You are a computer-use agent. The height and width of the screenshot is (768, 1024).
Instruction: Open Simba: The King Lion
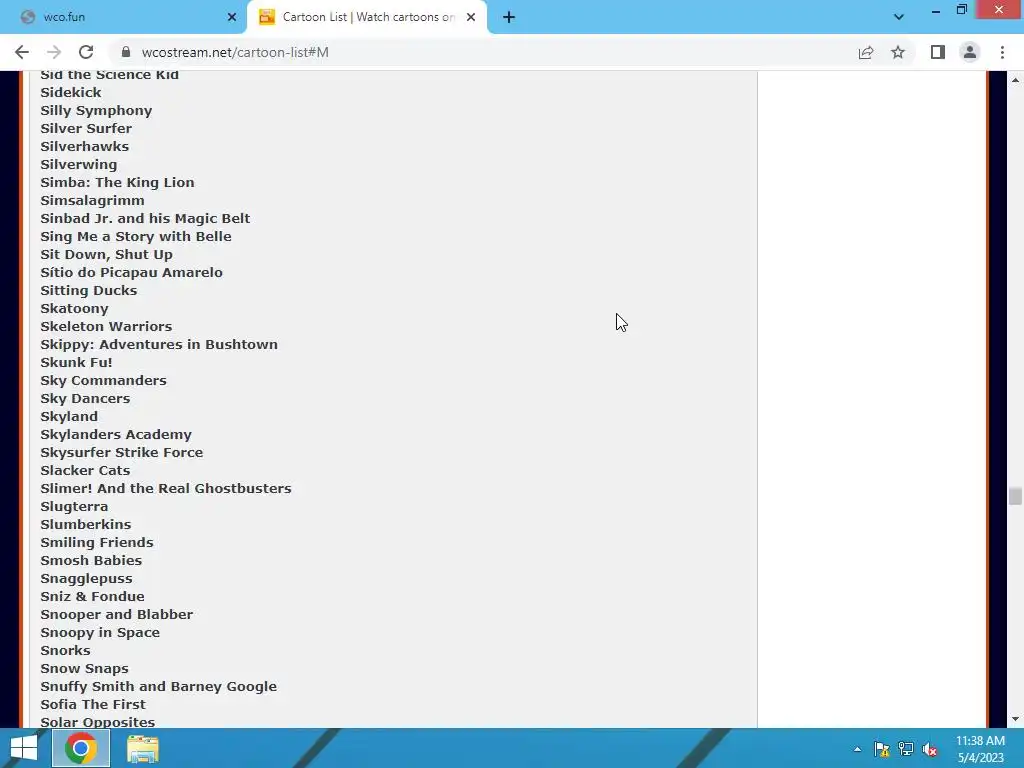118,183
